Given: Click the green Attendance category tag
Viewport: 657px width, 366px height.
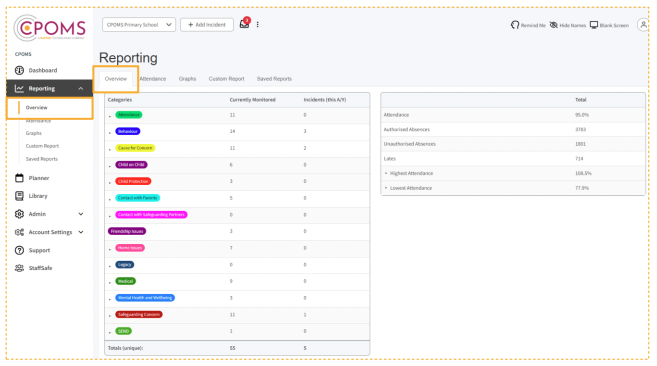Looking at the screenshot, I should coord(129,115).
